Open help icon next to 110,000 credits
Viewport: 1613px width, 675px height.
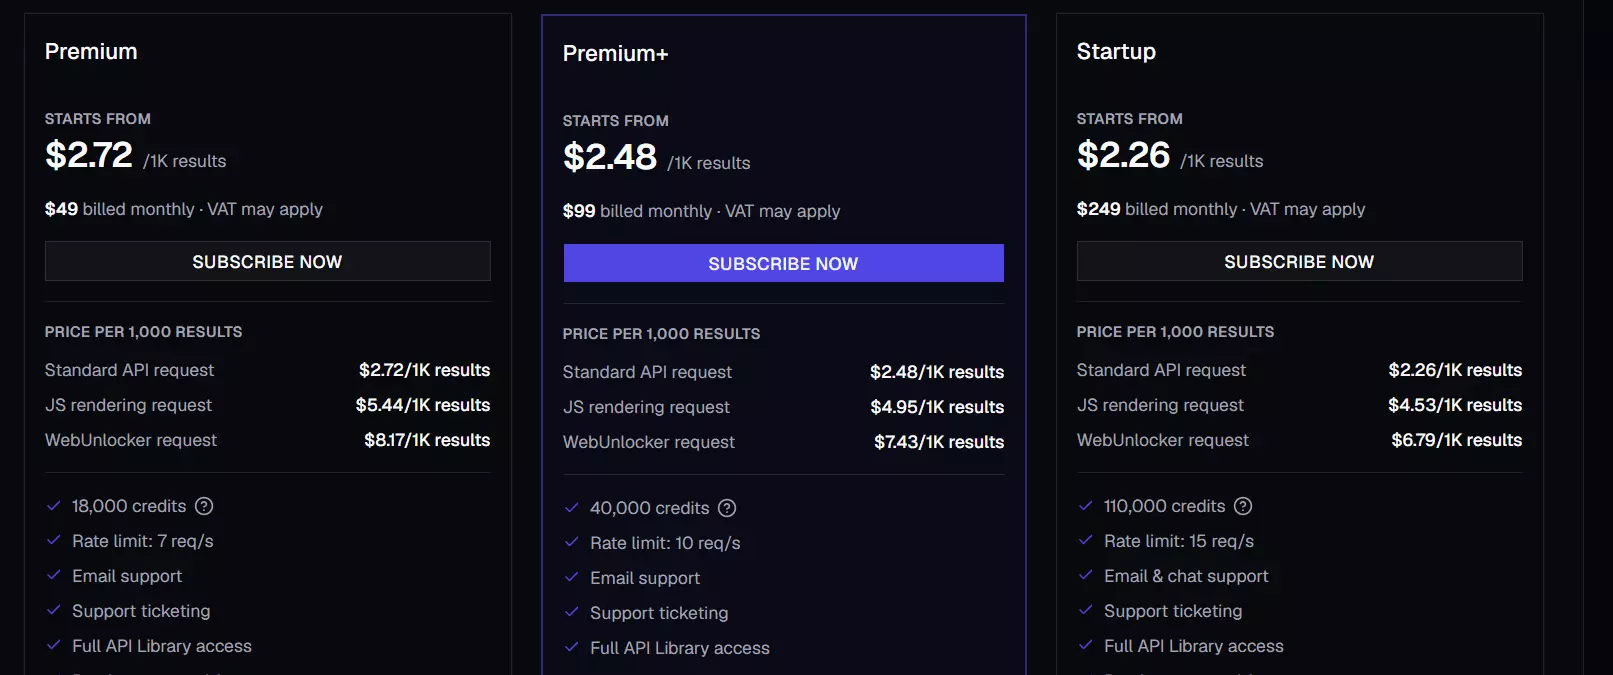pos(1243,506)
